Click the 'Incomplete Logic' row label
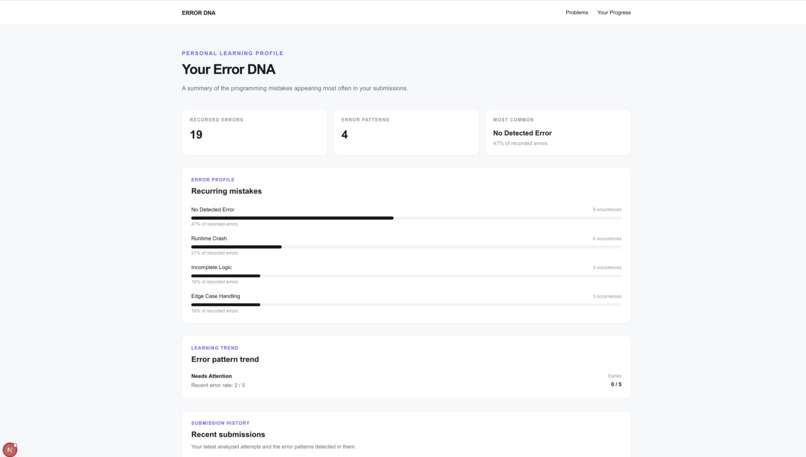 coord(211,267)
